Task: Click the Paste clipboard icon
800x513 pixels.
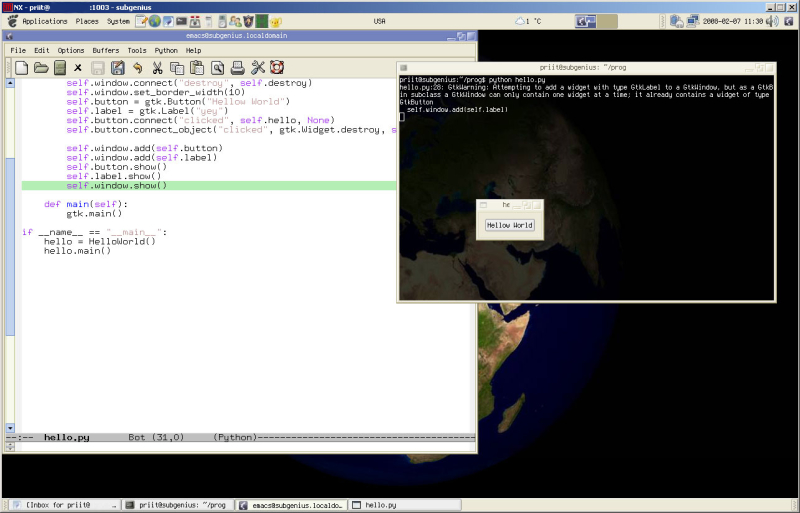Action: (197, 67)
